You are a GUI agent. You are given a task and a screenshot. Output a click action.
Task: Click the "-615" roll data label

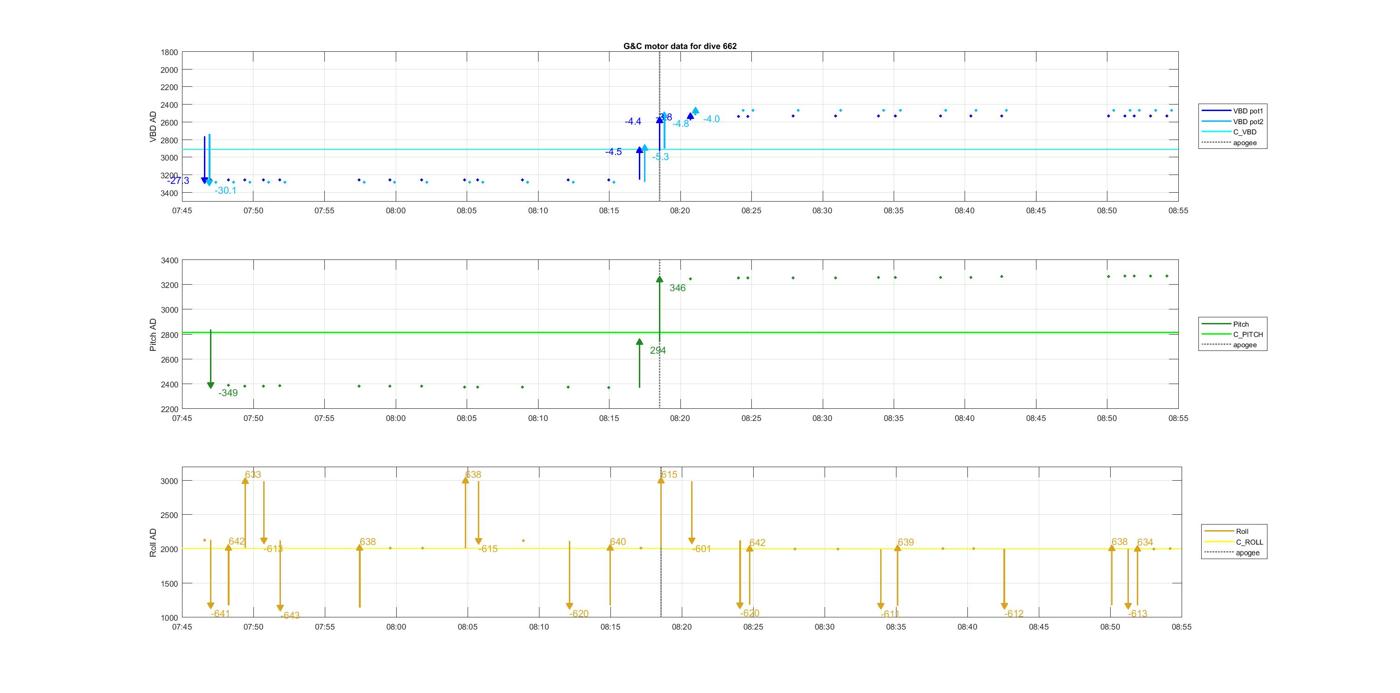(488, 549)
